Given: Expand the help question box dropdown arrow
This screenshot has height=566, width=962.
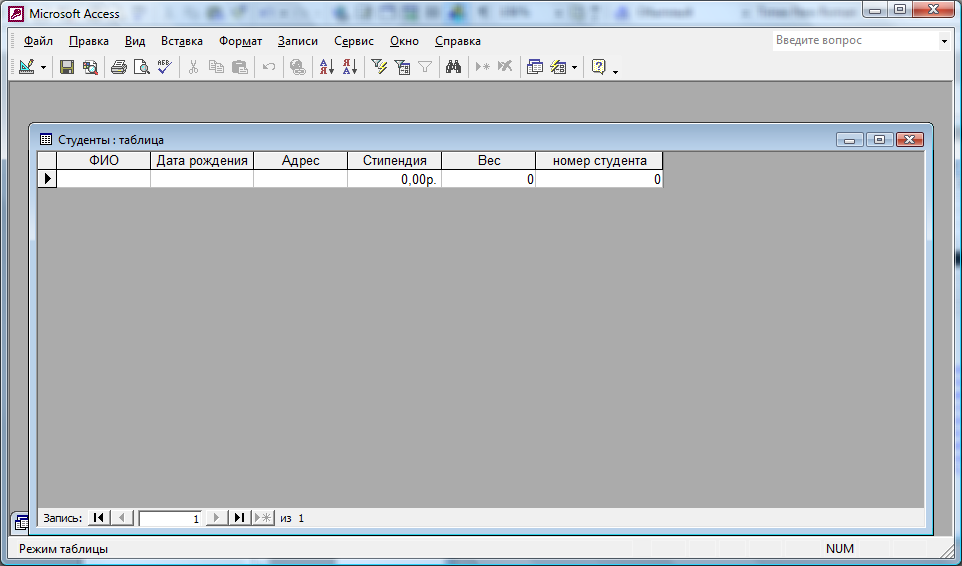Looking at the screenshot, I should (x=944, y=41).
